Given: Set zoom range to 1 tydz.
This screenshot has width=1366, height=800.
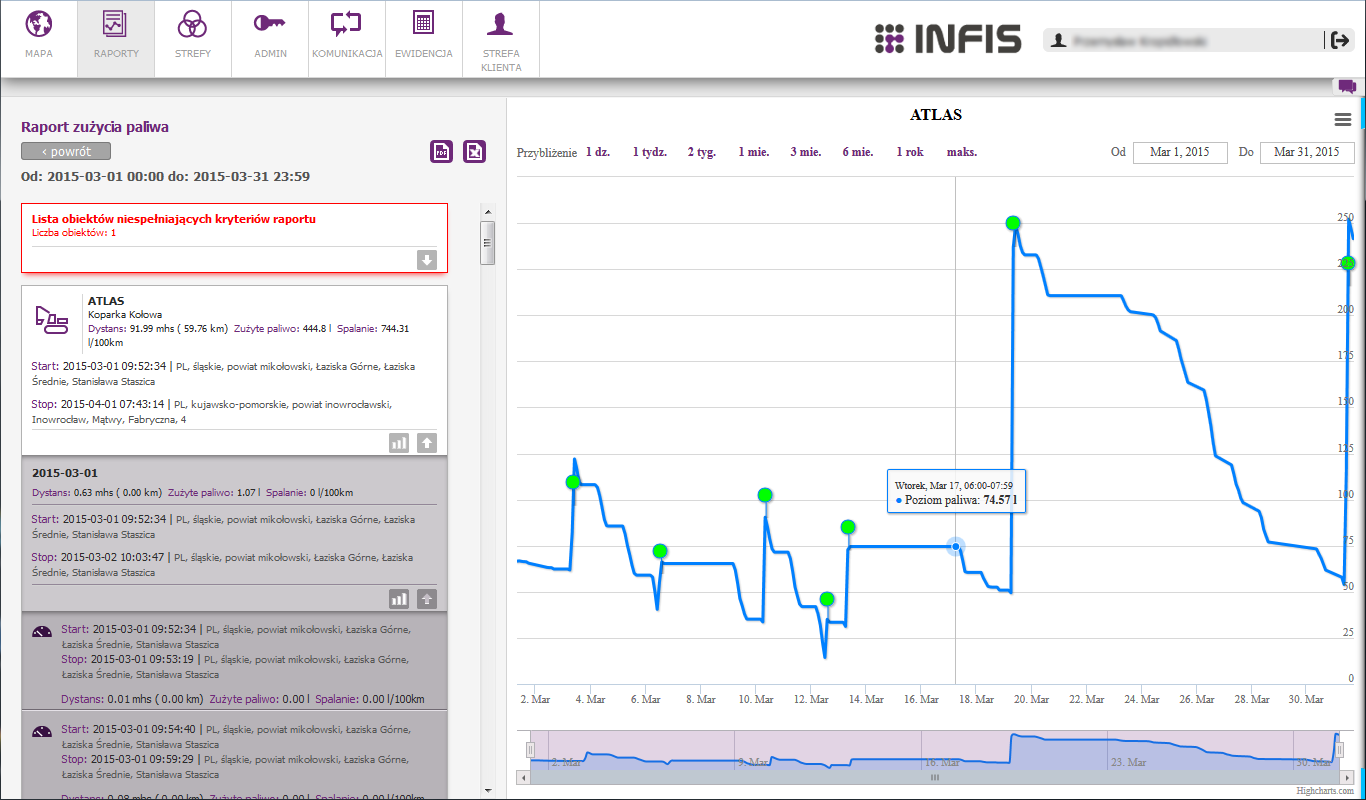Looking at the screenshot, I should point(650,152).
